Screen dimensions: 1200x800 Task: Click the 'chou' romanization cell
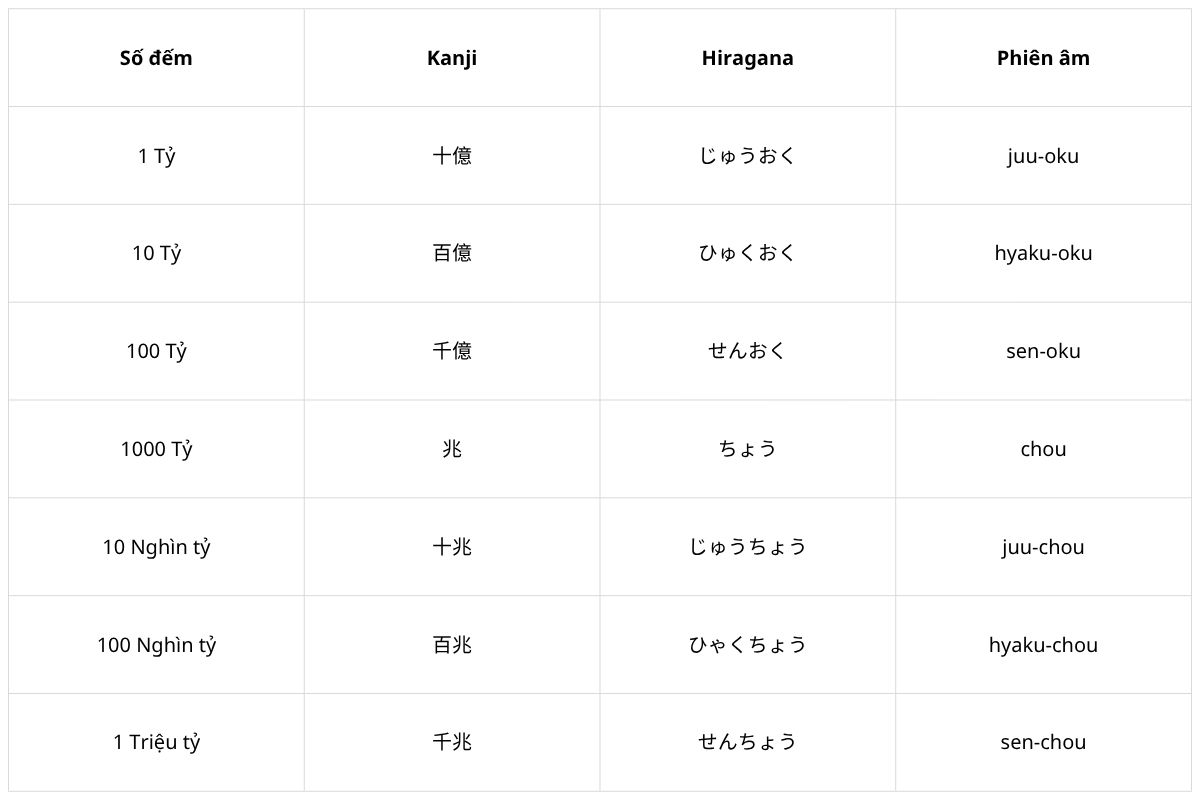pyautogui.click(x=1043, y=449)
